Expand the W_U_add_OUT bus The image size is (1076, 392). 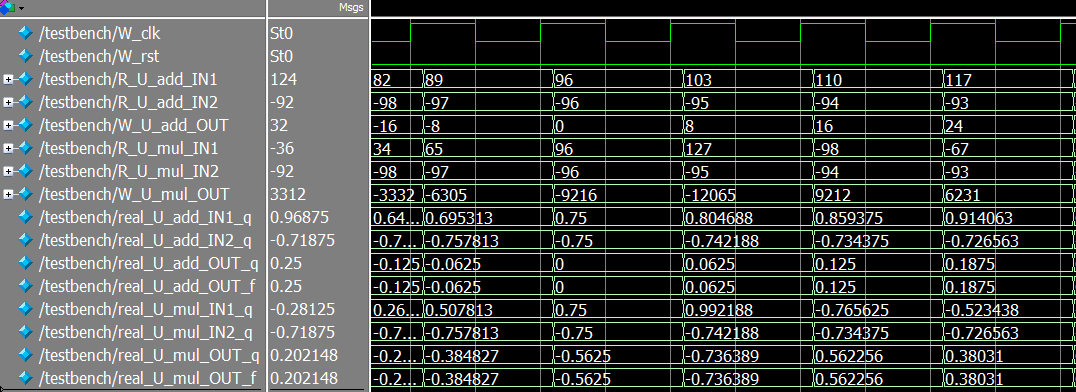click(8, 126)
